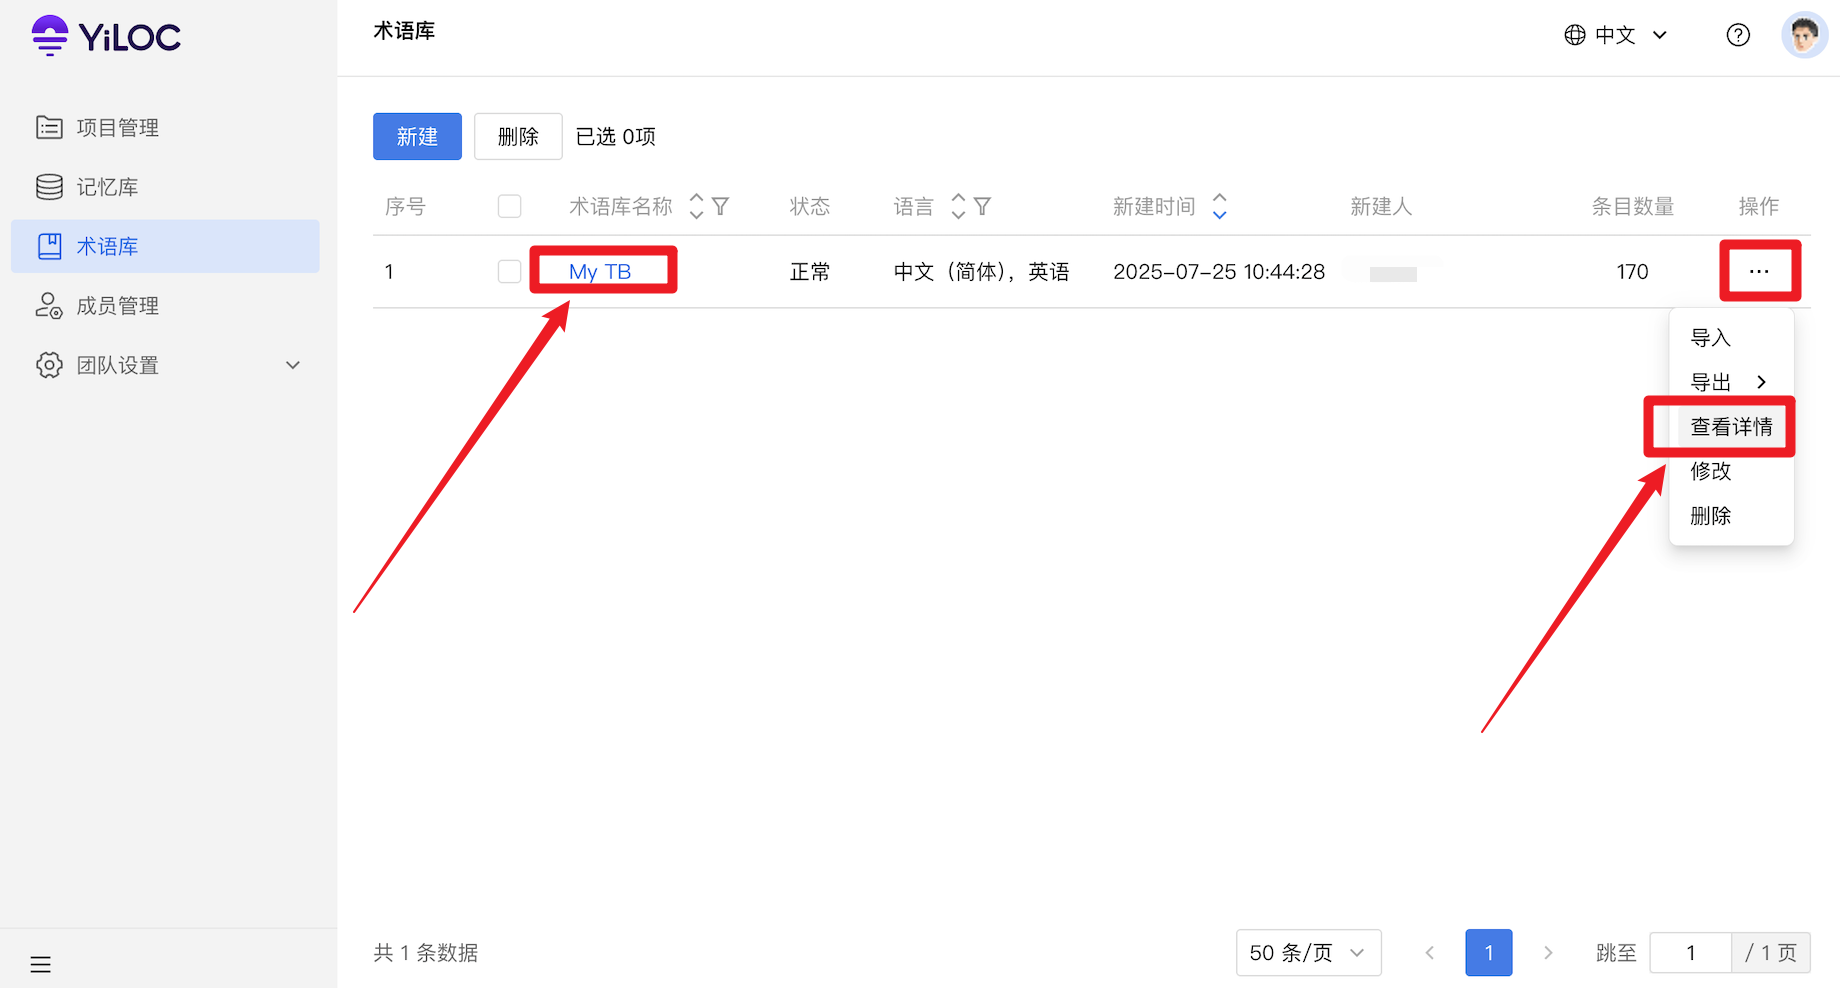The image size is (1840, 988).
Task: Click the YiLOC logo
Action: tap(106, 37)
